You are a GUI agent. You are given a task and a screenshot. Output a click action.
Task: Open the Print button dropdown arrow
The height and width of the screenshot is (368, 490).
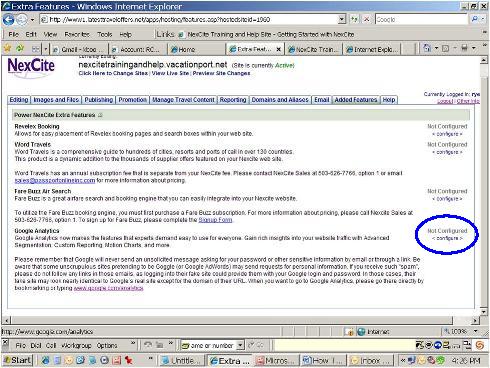coord(474,48)
